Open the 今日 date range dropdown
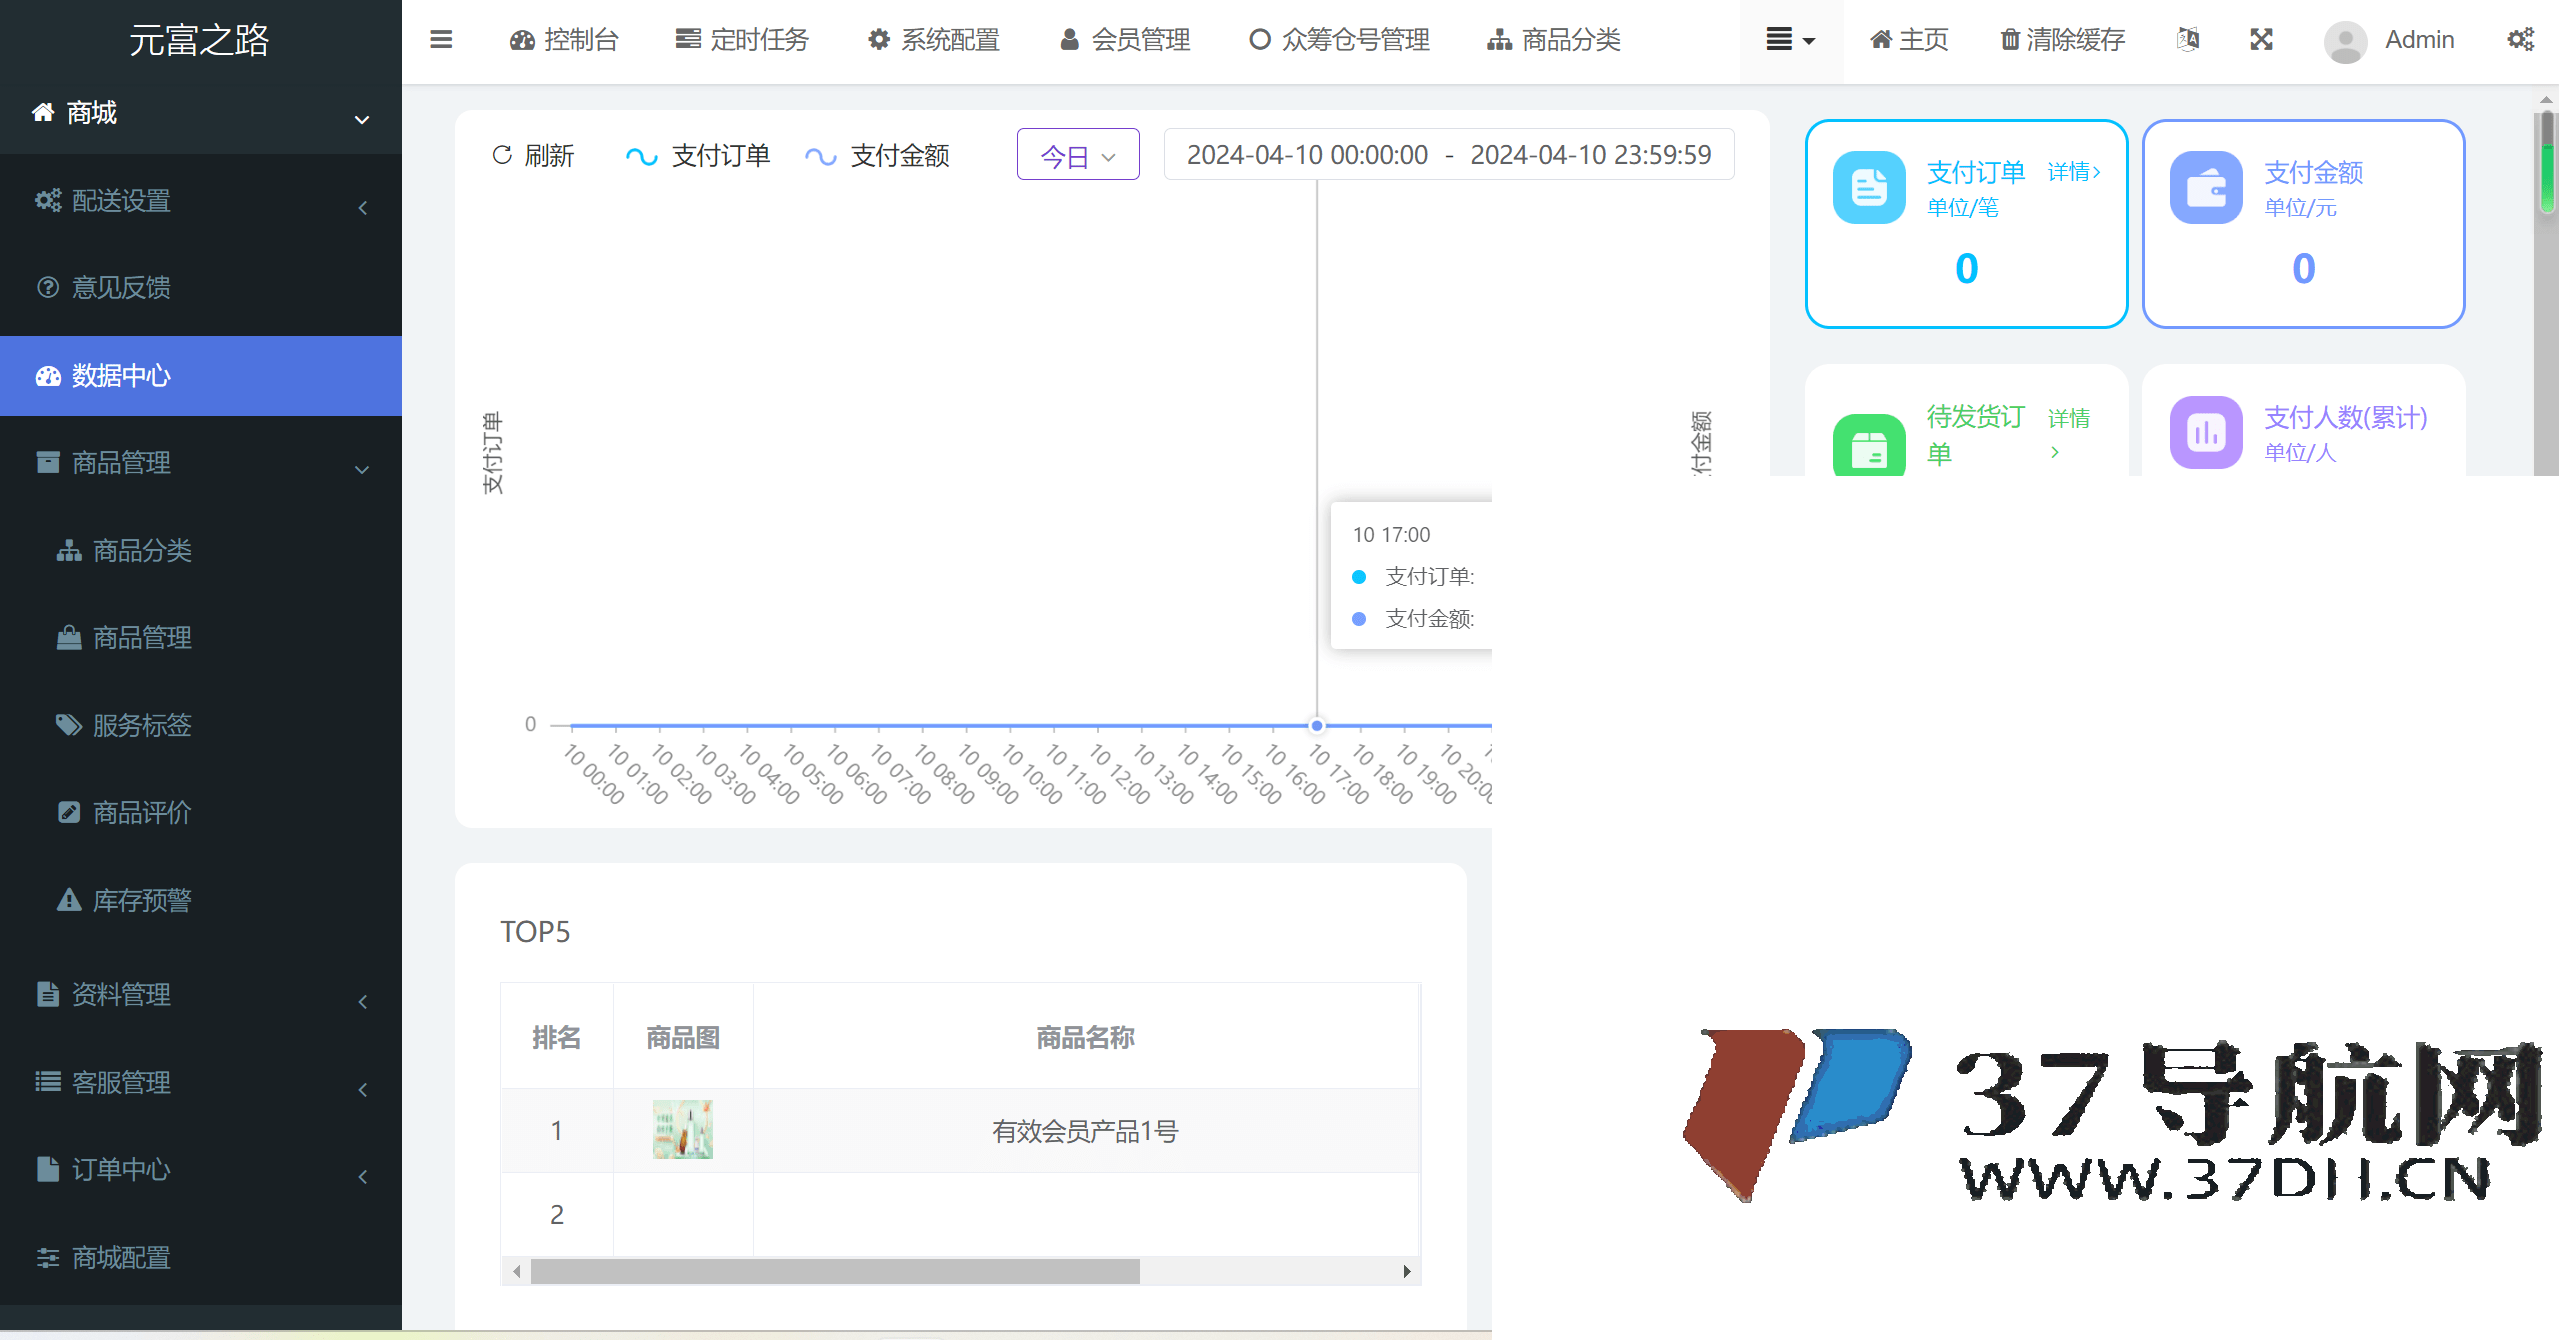 [1076, 154]
